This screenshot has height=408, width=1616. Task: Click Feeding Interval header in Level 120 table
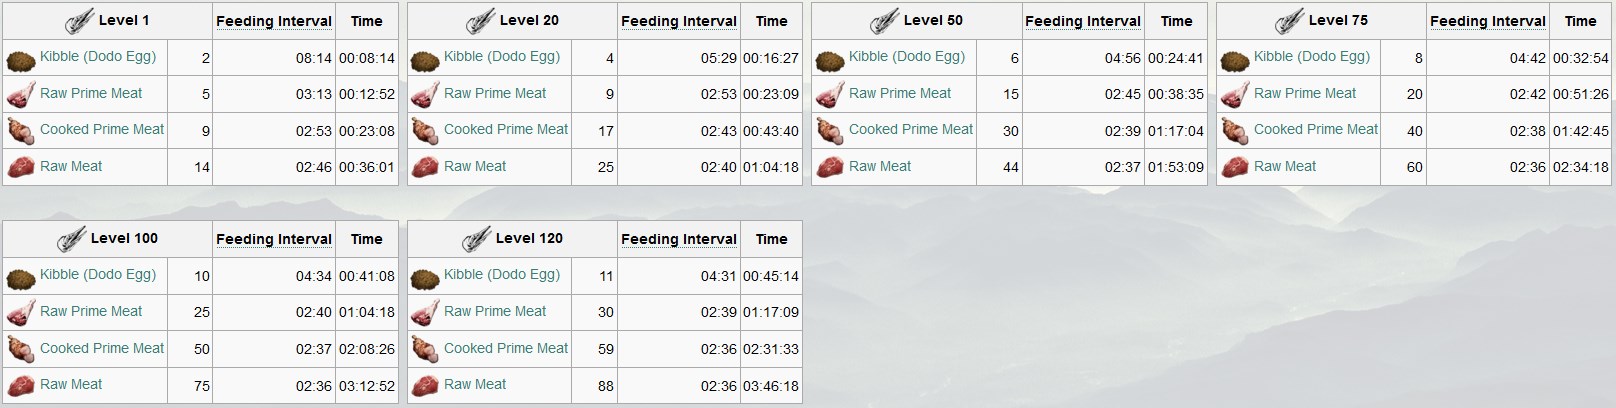(x=679, y=239)
